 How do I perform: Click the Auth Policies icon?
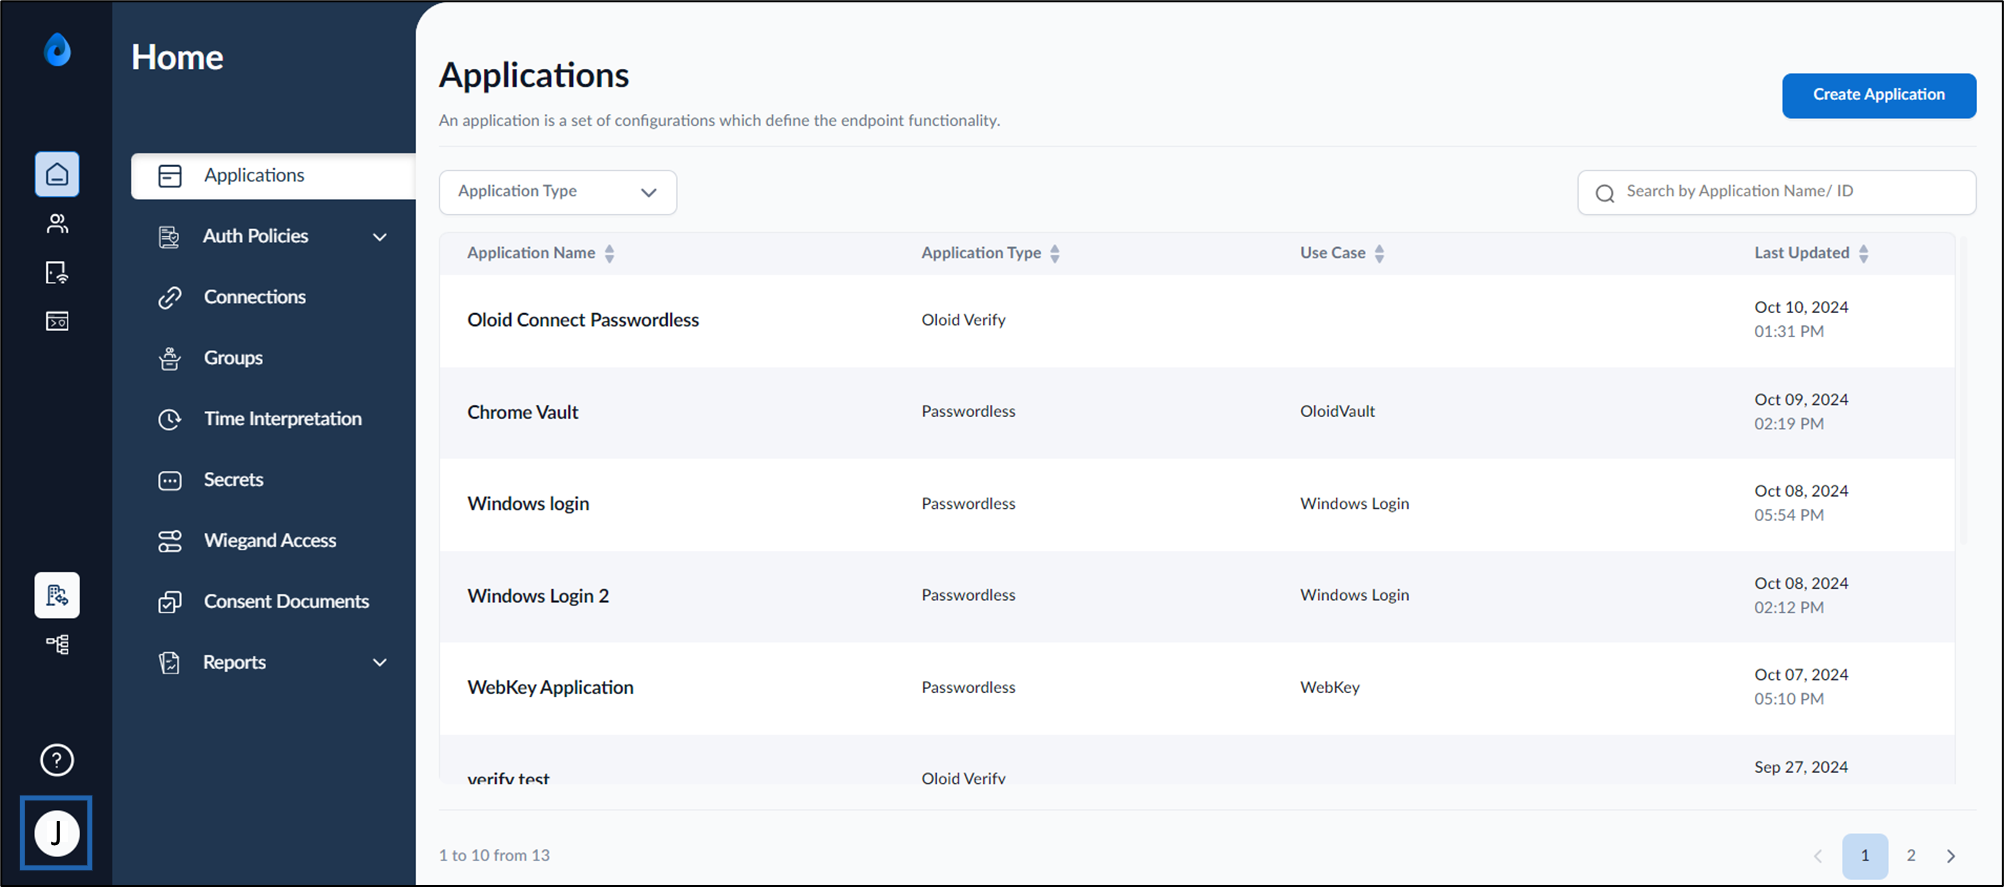click(x=169, y=237)
